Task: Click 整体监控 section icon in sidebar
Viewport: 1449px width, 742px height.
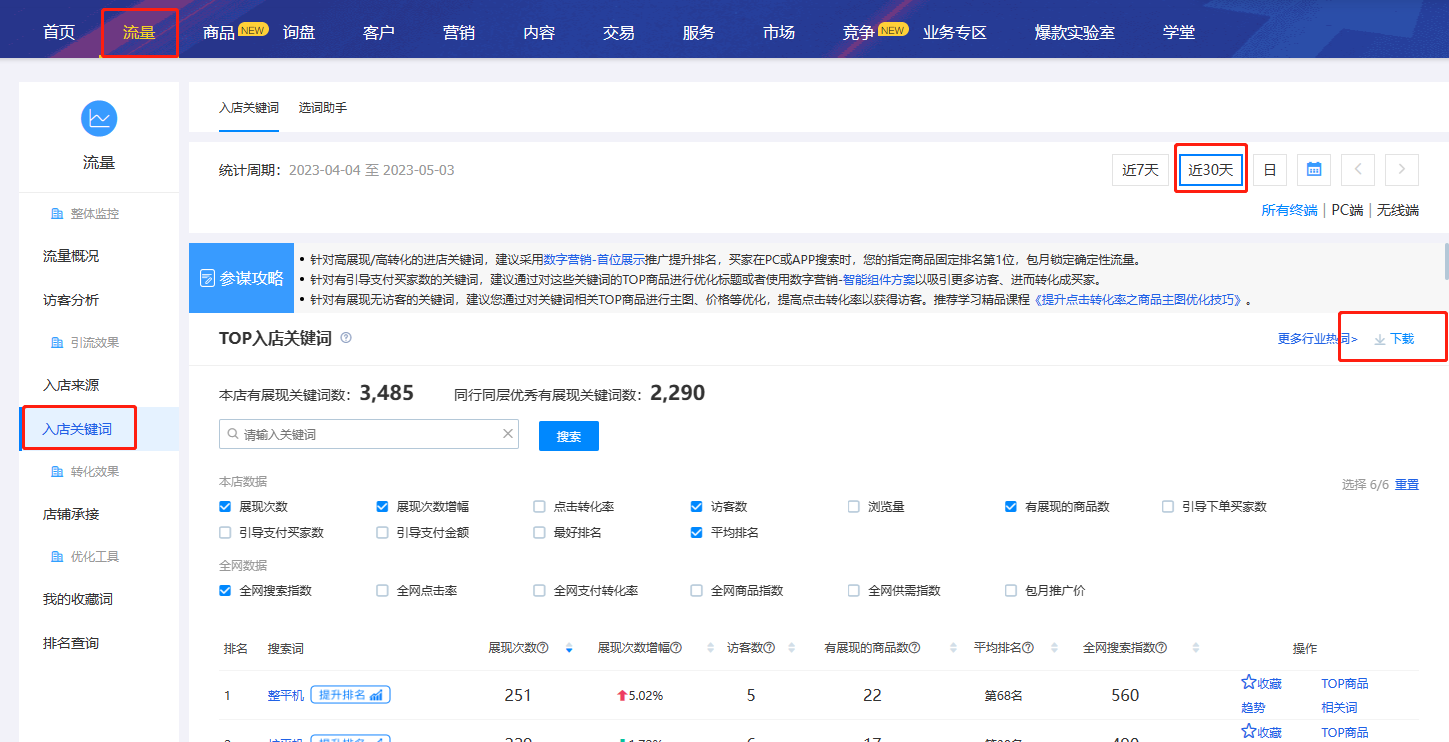Action: (x=57, y=214)
